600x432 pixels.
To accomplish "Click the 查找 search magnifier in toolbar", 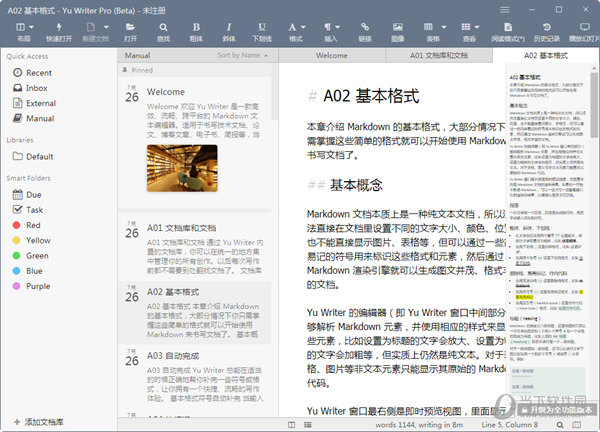I will (x=163, y=27).
